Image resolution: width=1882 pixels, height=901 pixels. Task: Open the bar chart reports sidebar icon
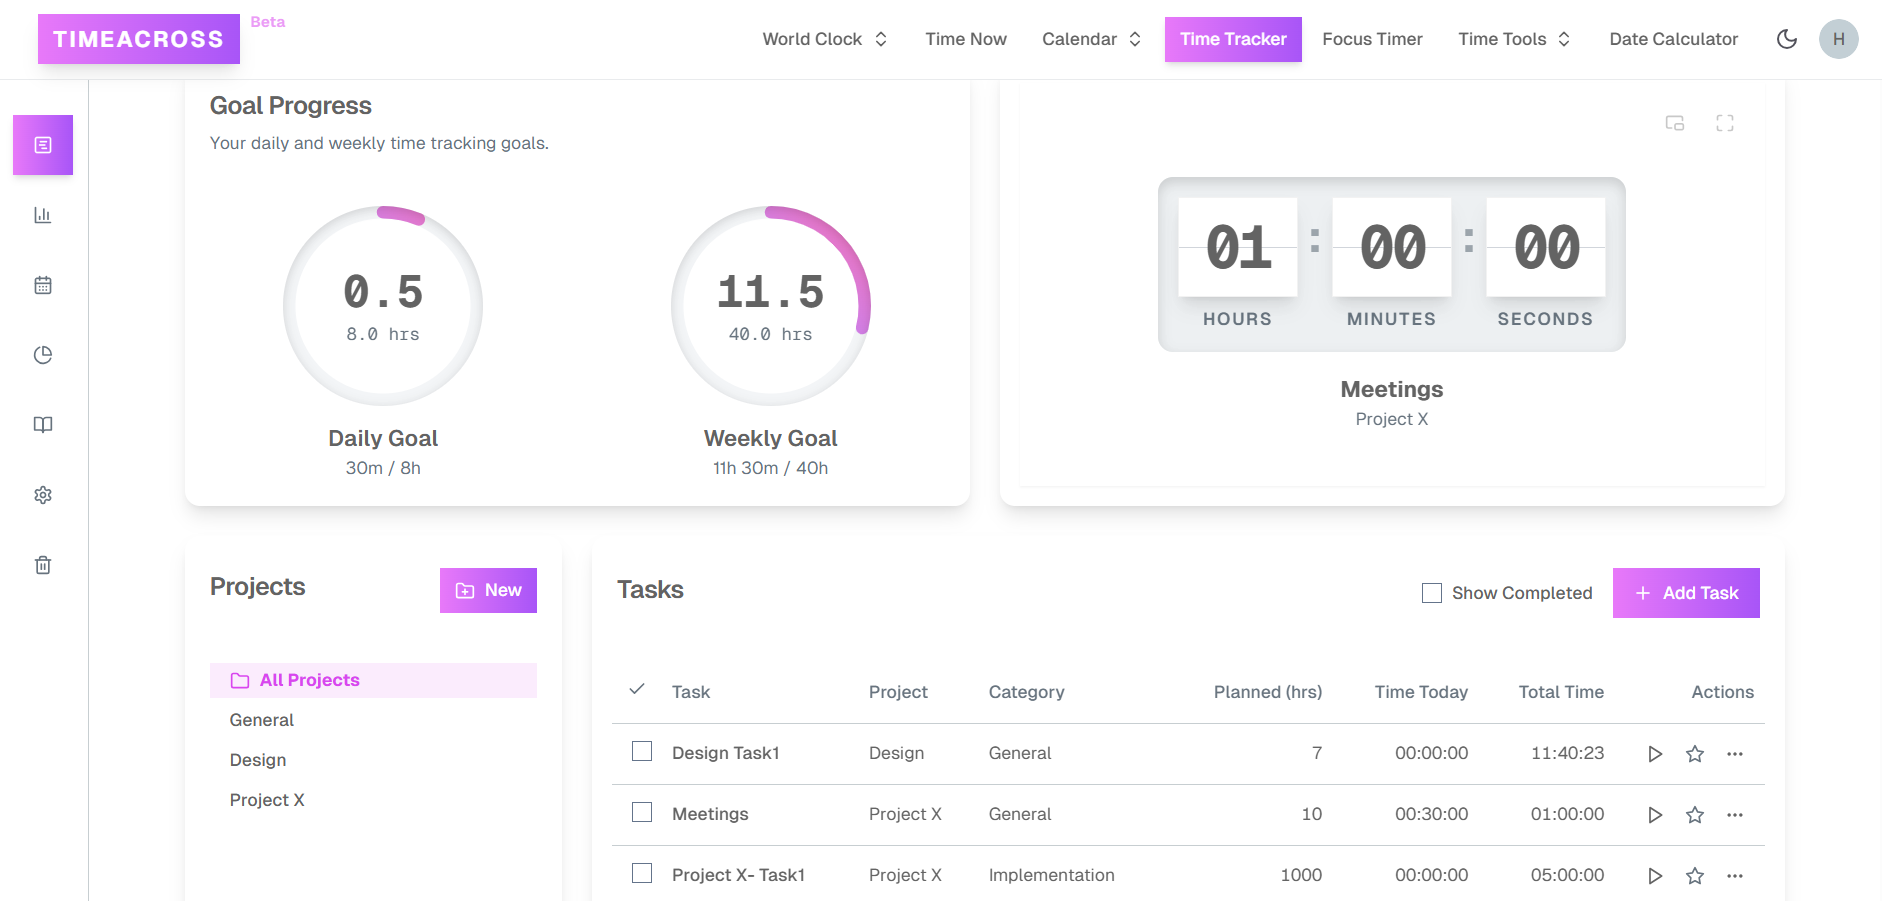(43, 215)
